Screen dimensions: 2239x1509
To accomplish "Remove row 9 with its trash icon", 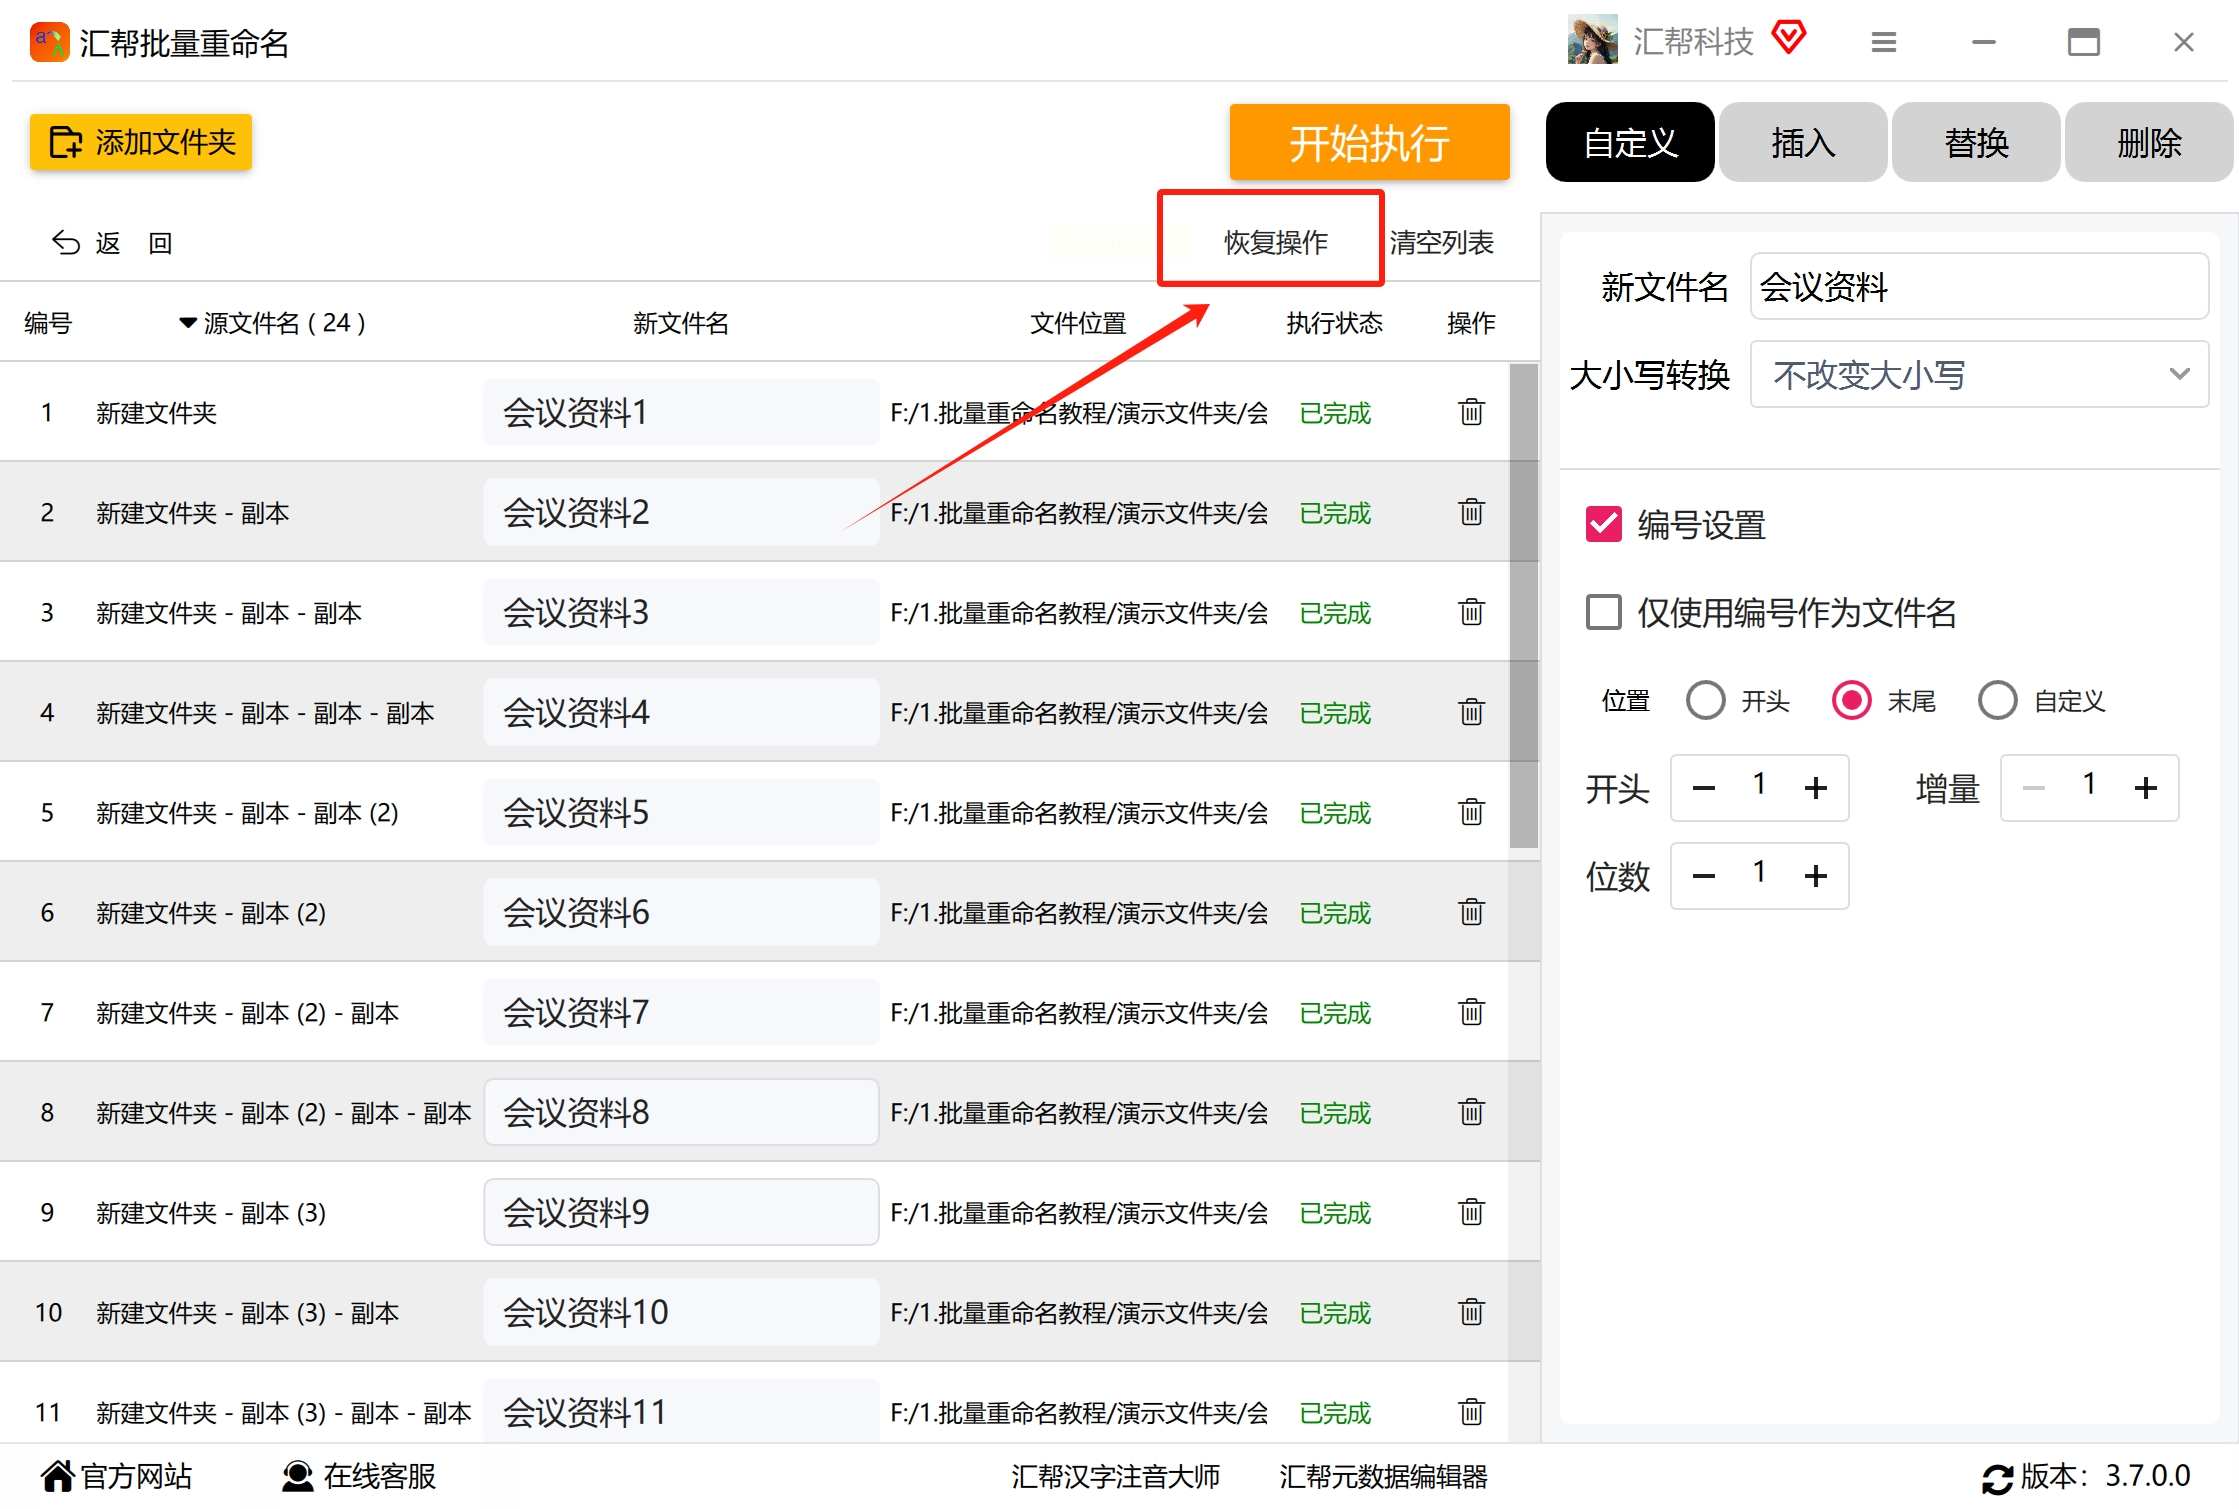I will coord(1470,1212).
